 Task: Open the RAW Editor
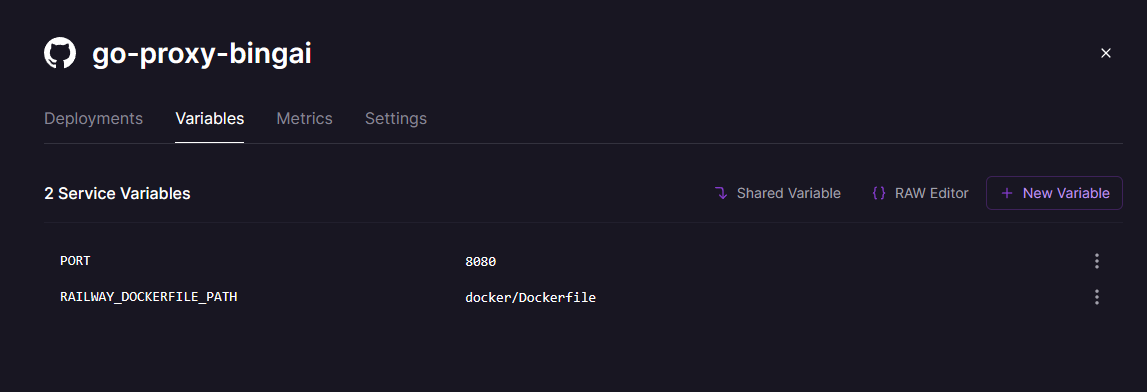920,193
